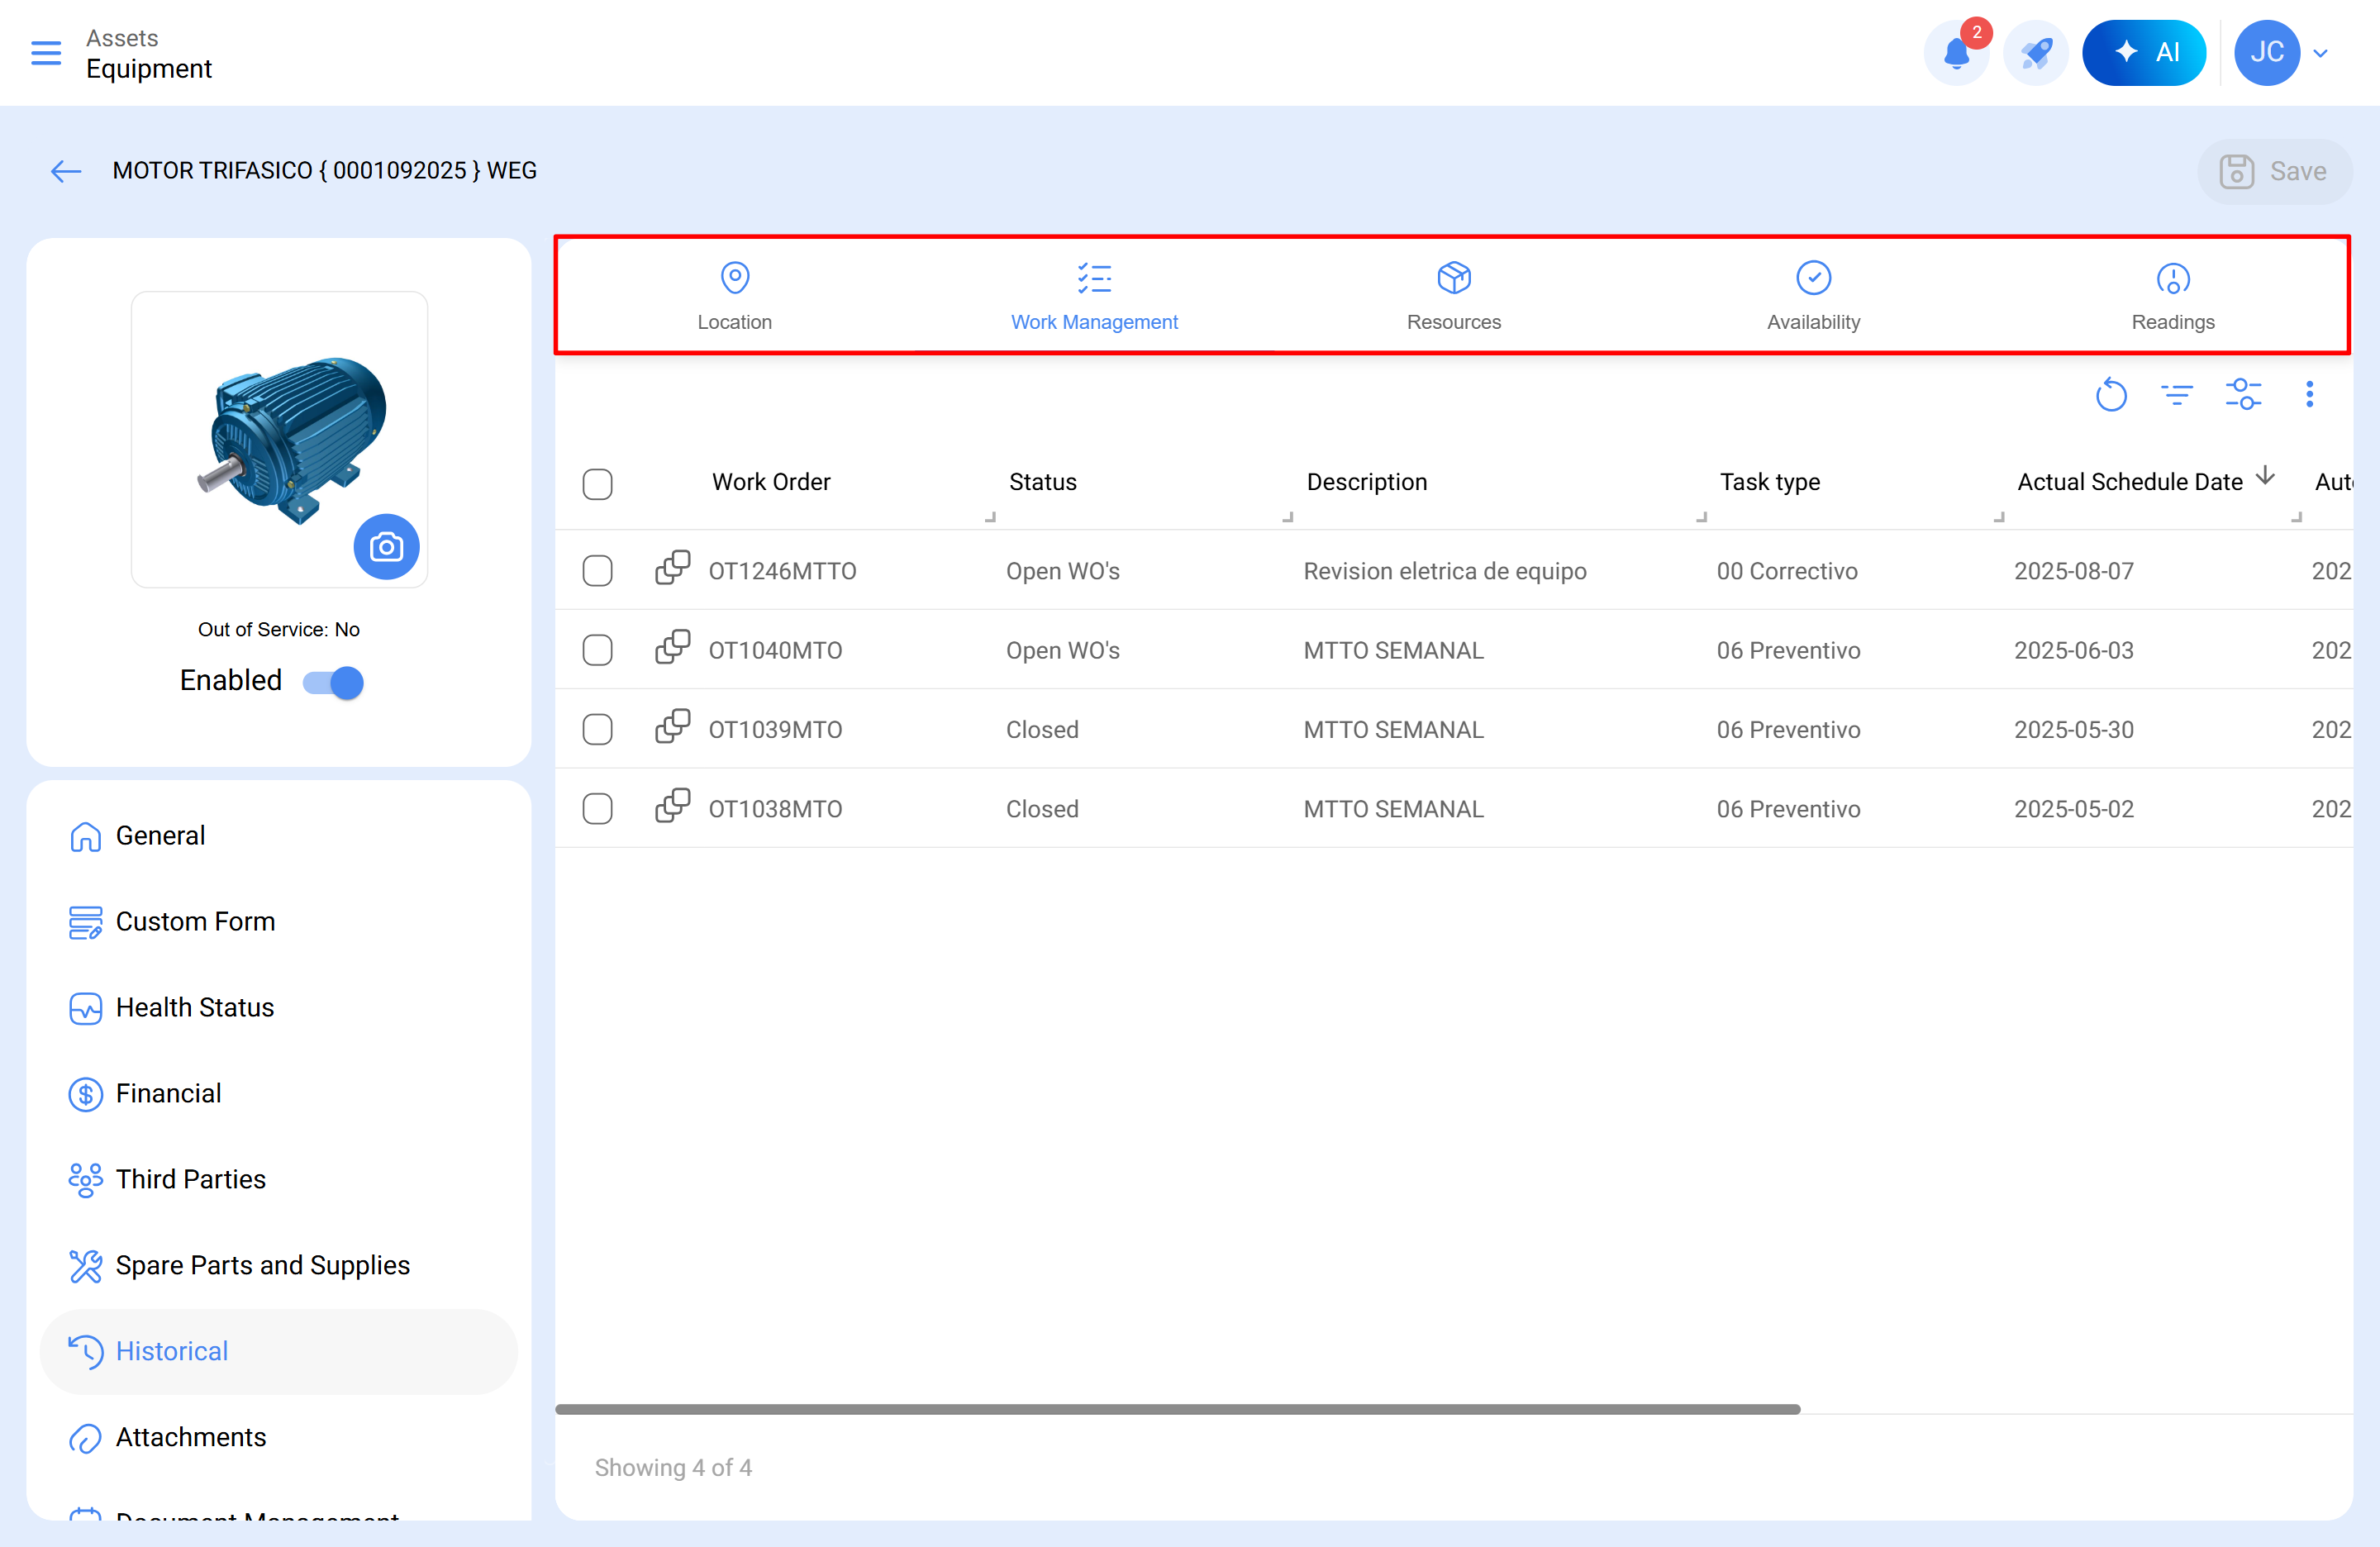Open the hamburger menu beside Assets
This screenshot has width=2380, height=1547.
[45, 52]
